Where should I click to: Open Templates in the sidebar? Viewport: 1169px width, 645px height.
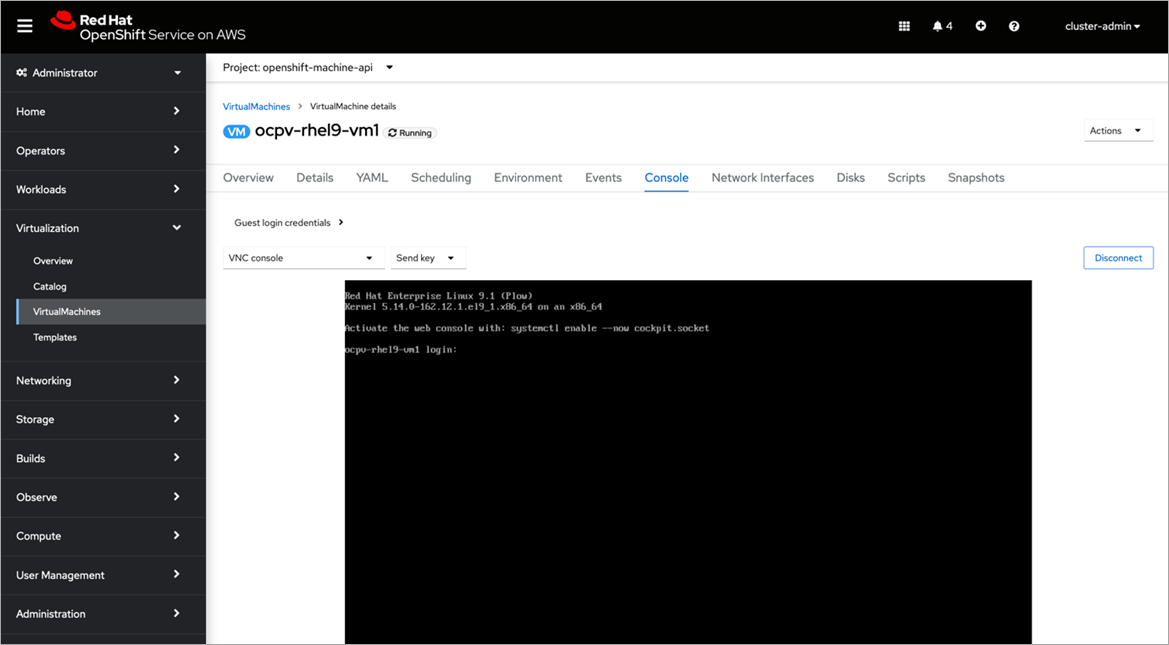point(55,337)
